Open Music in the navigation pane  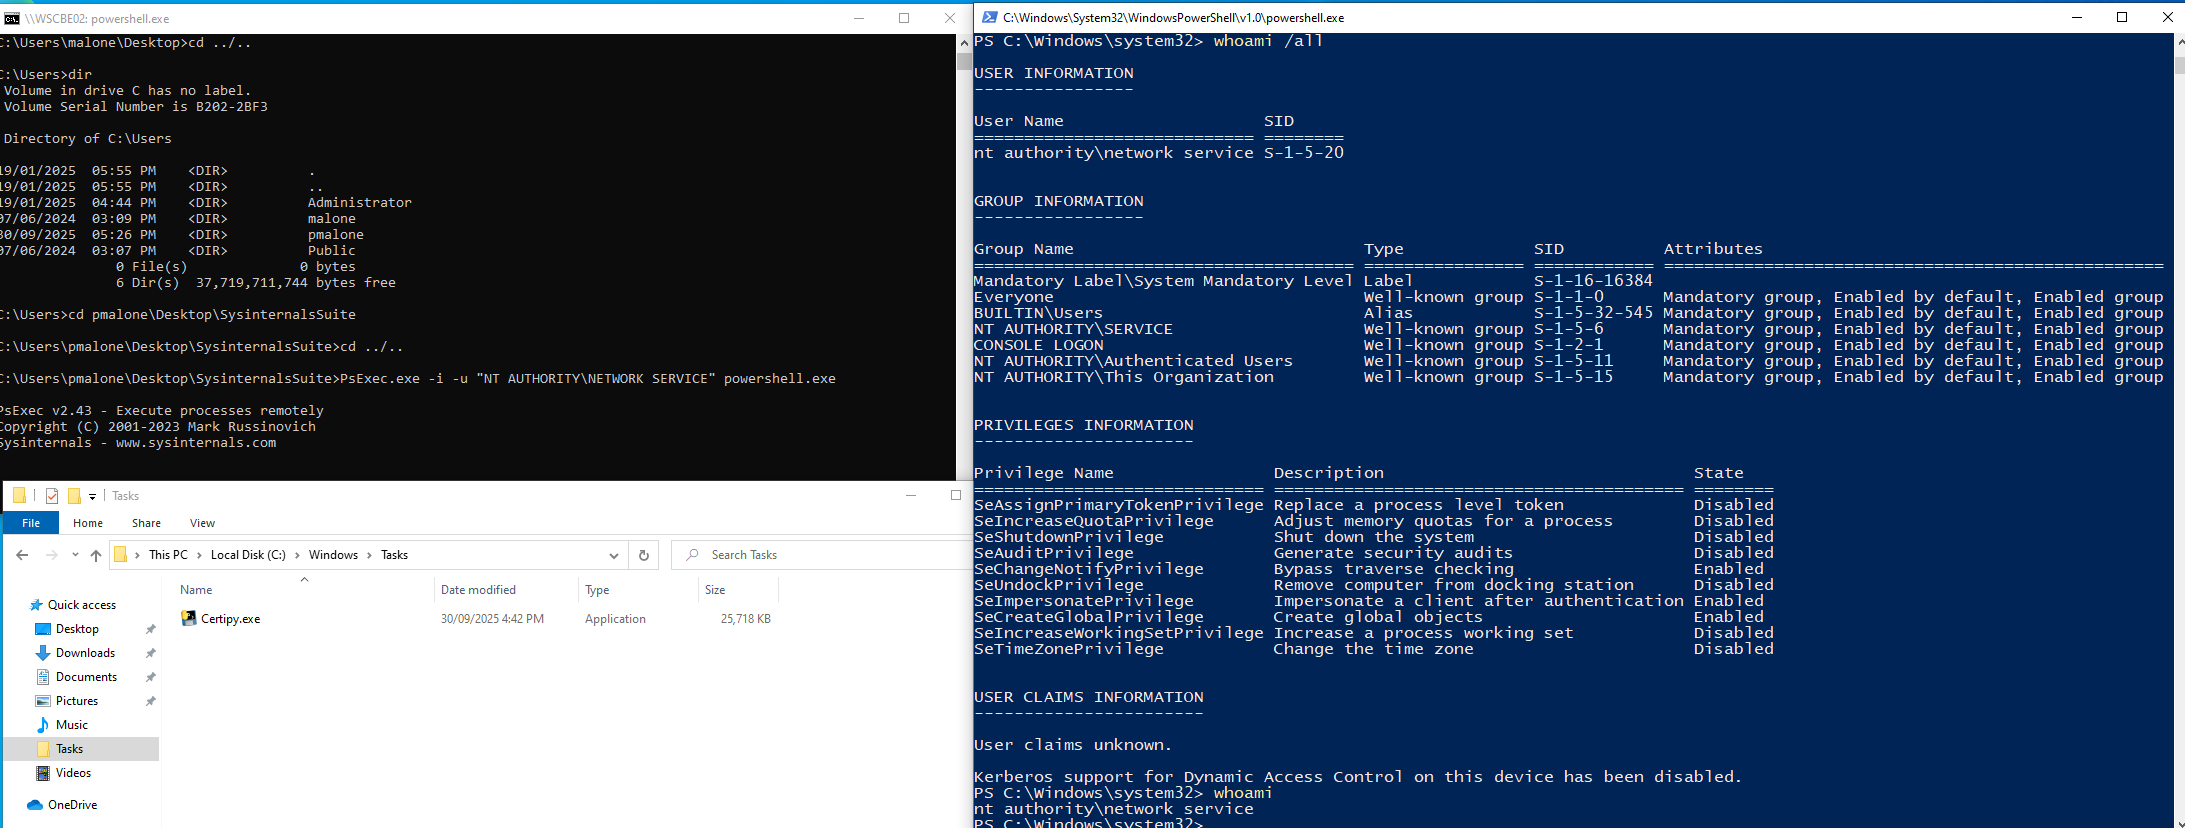tap(72, 725)
